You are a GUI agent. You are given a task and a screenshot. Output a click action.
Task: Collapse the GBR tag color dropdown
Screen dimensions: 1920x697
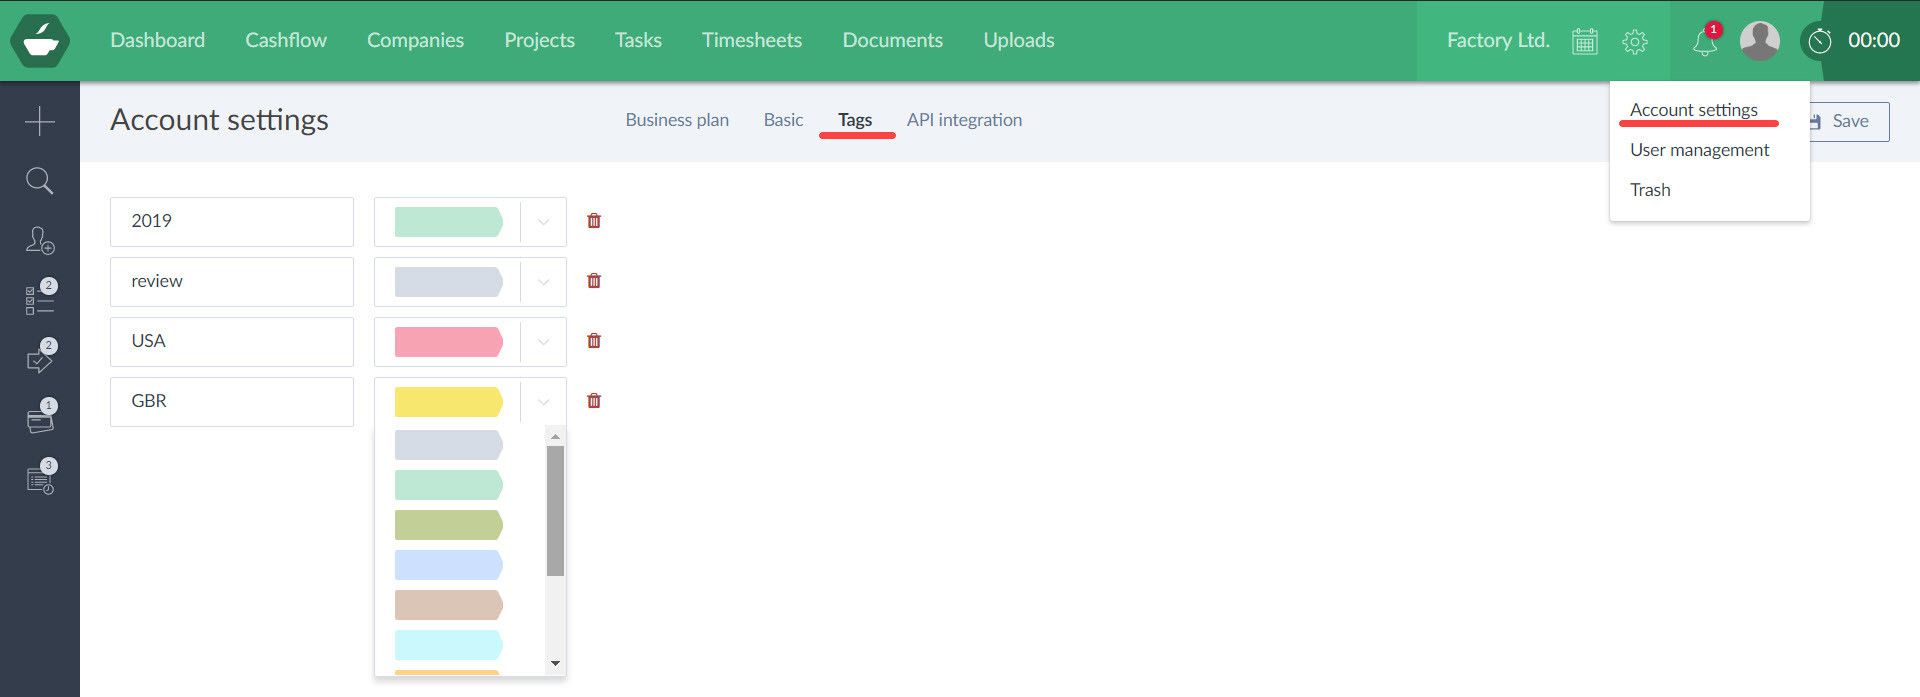(x=543, y=402)
